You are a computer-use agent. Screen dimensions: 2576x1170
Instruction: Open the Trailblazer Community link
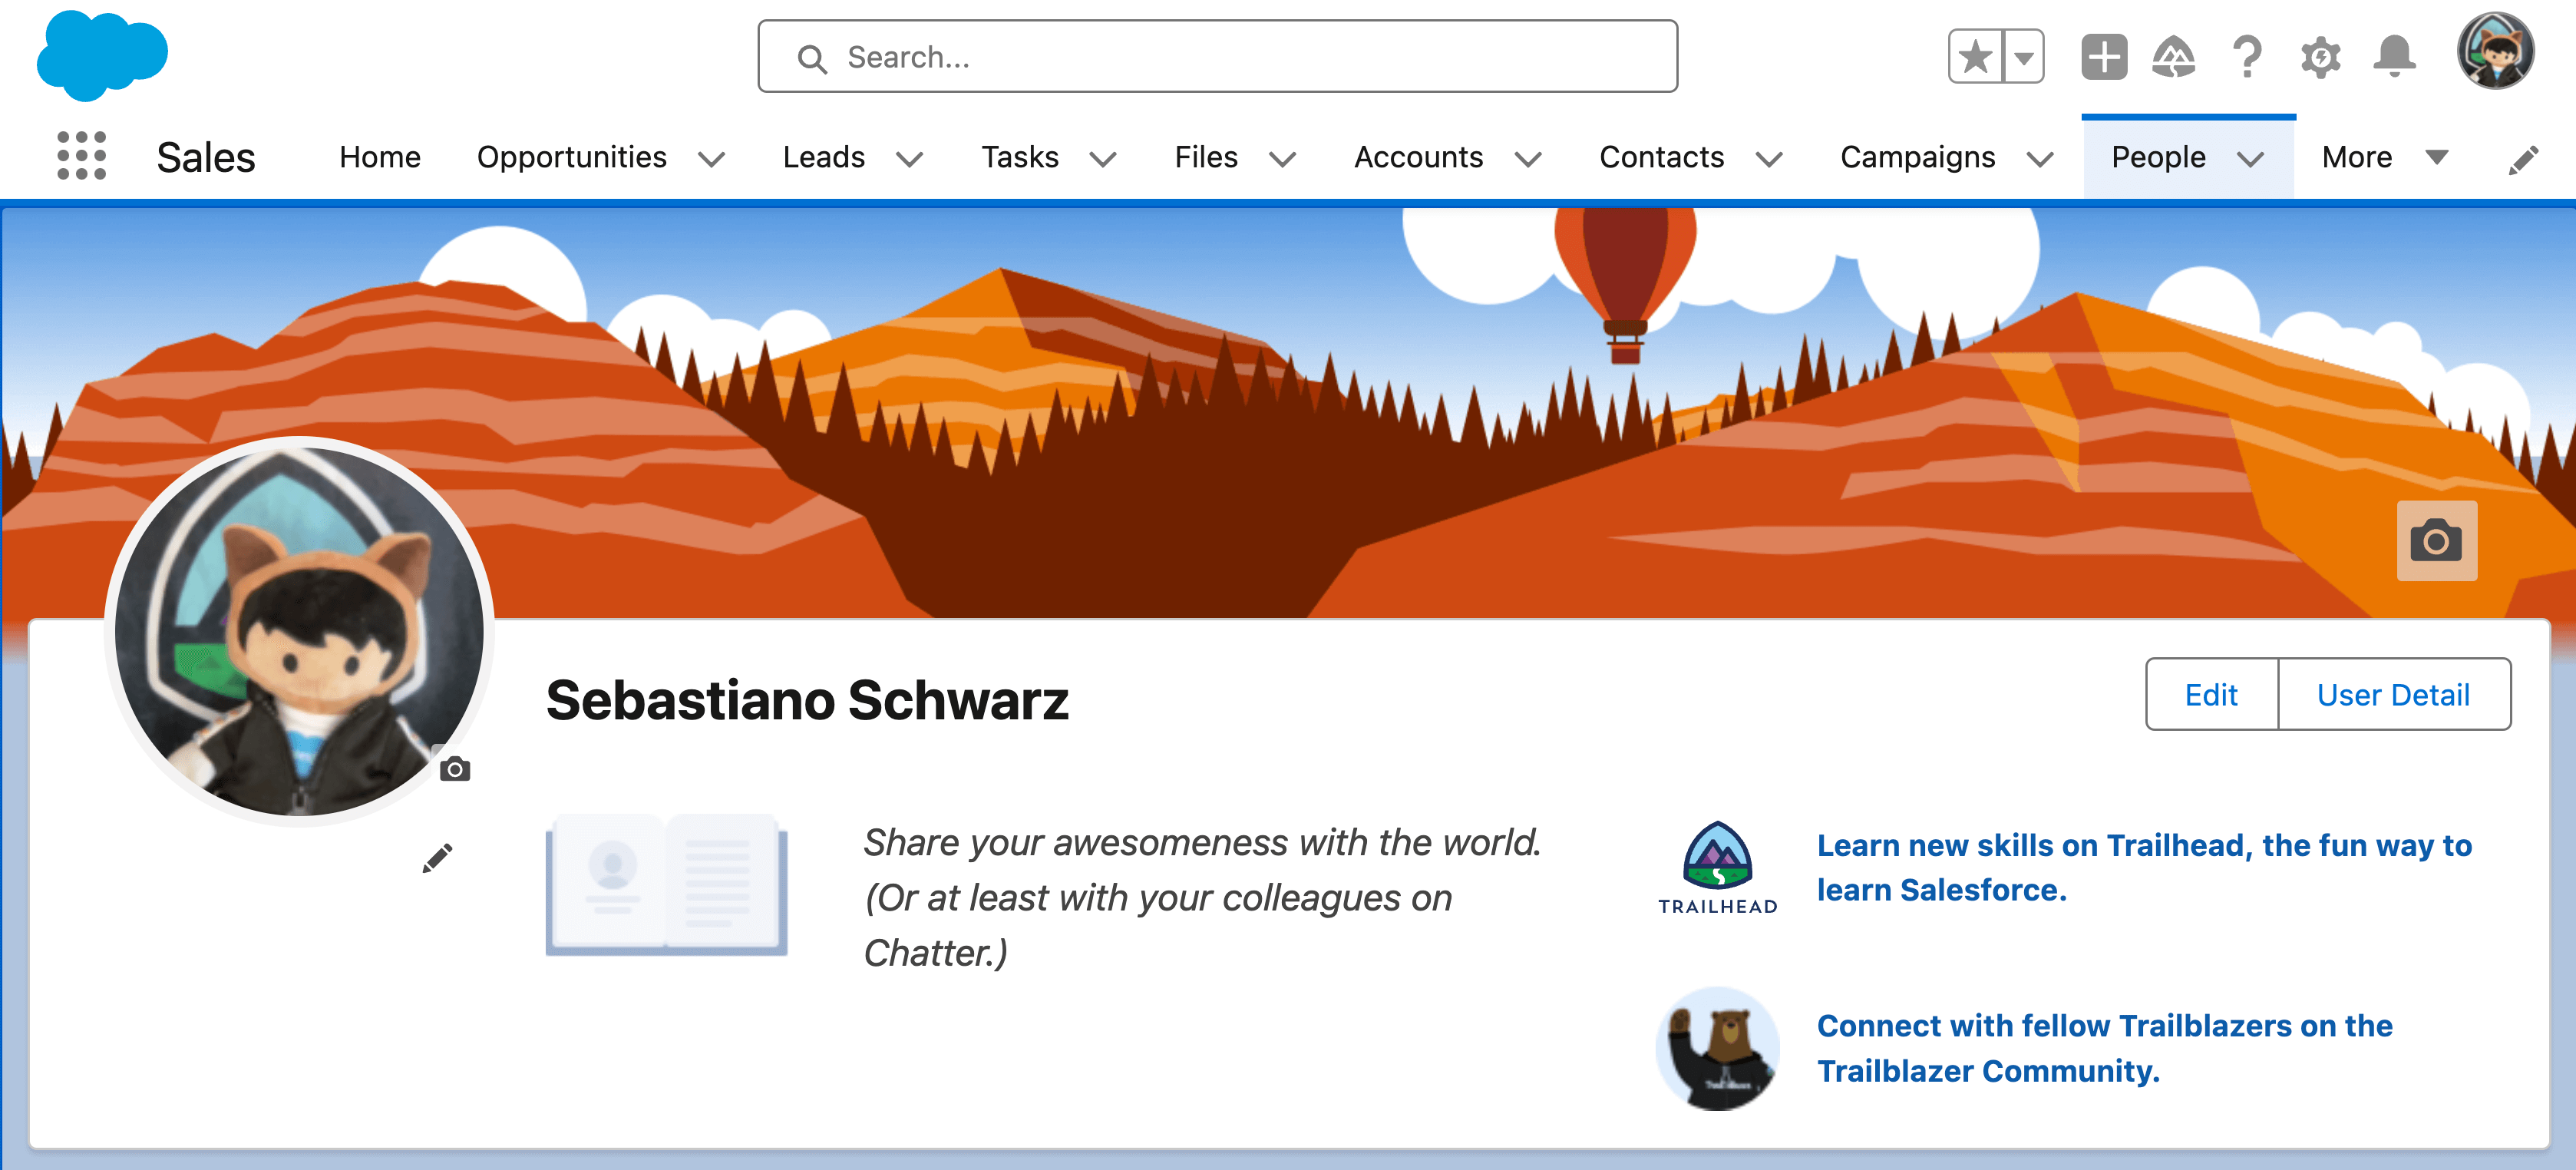point(2104,1048)
